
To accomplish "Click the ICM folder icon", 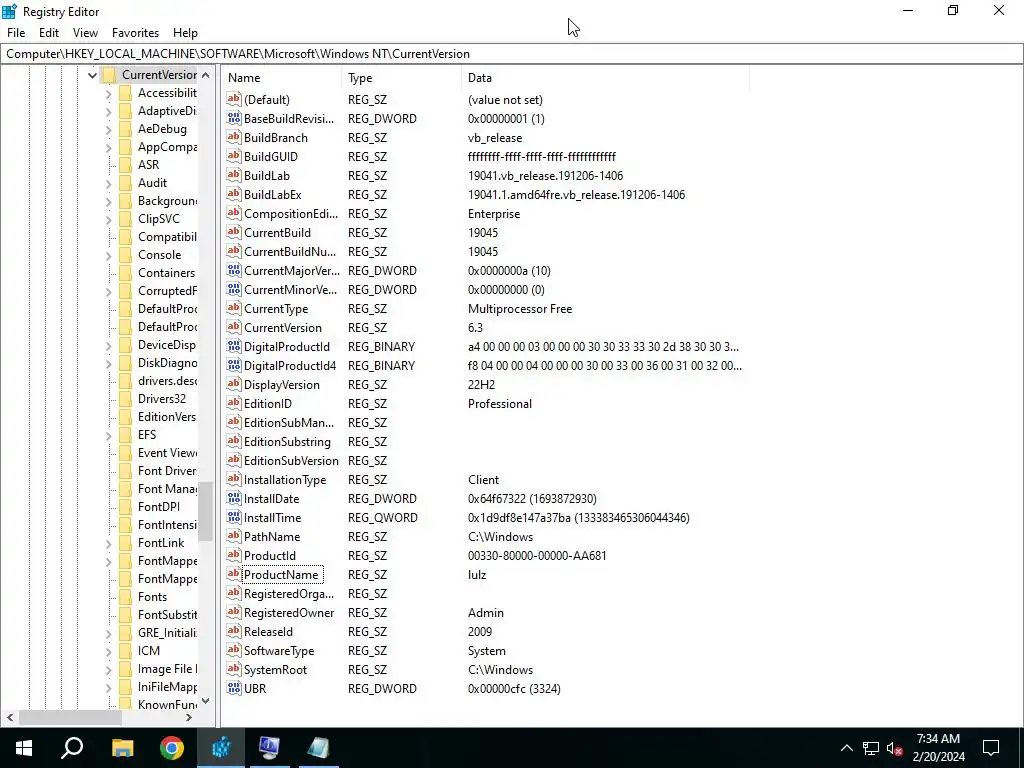I will click(126, 650).
